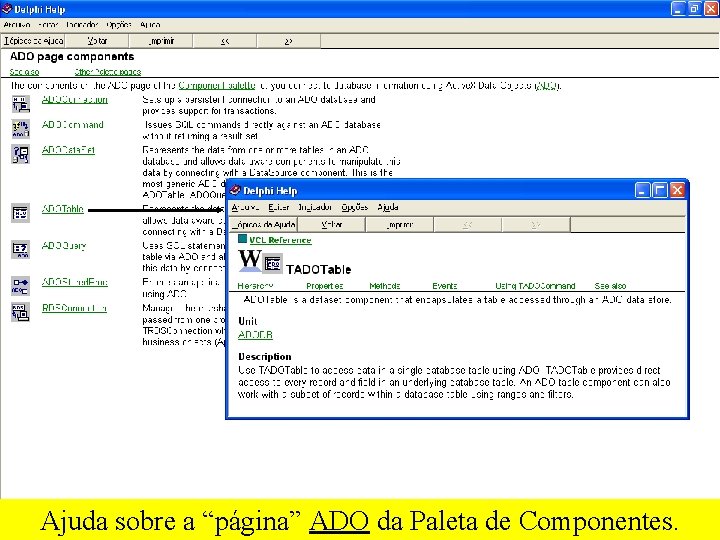Minimize the popup Delphi Help window
The height and width of the screenshot is (540, 720).
pos(642,190)
